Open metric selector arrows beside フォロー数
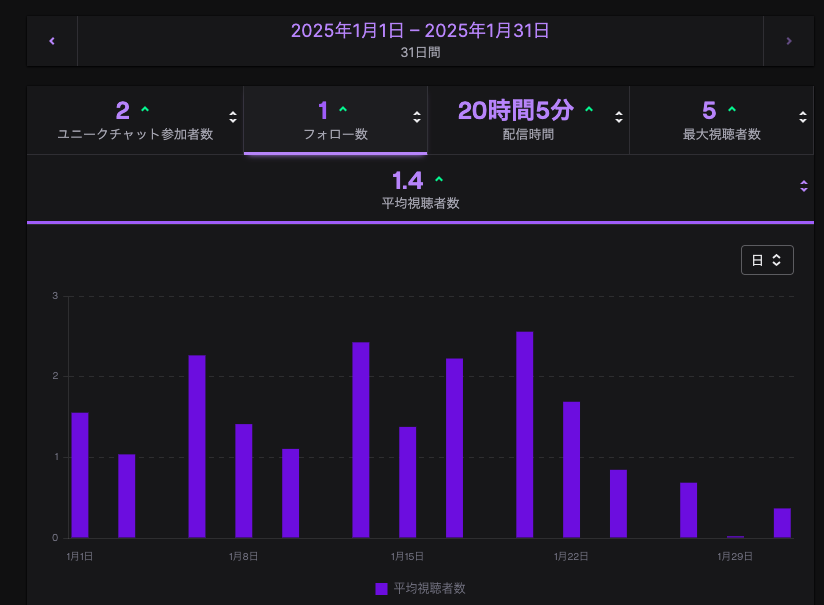This screenshot has height=605, width=824. click(417, 117)
